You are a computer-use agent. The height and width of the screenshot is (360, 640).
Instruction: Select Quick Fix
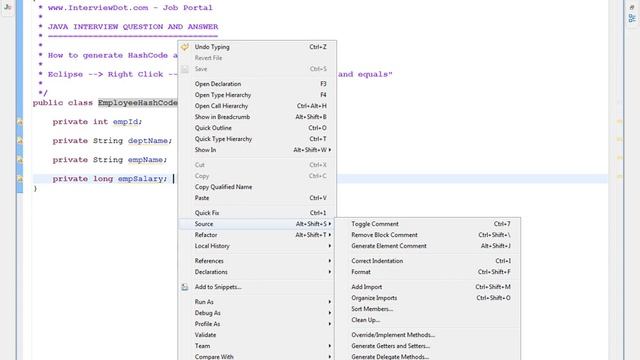click(257, 213)
